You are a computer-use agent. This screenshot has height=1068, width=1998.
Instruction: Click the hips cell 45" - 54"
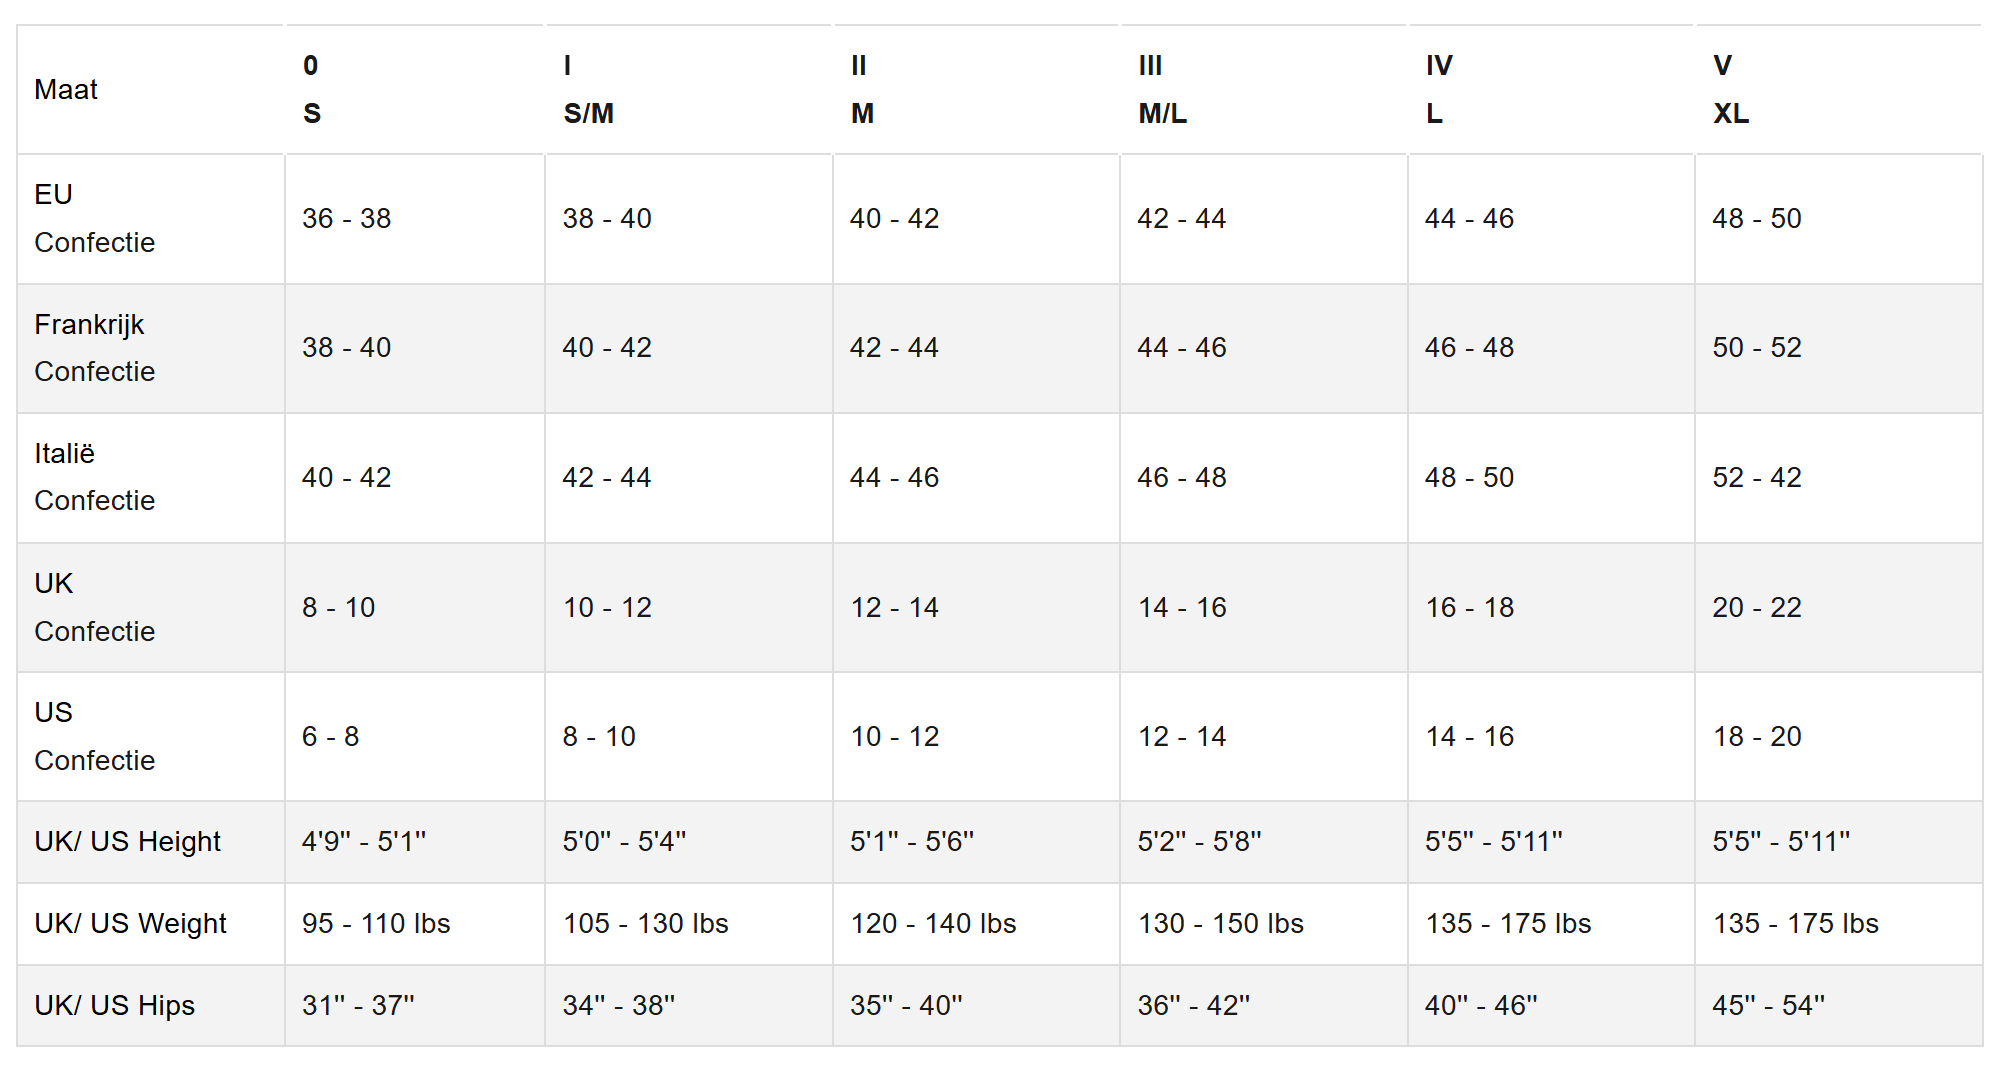click(1768, 1005)
